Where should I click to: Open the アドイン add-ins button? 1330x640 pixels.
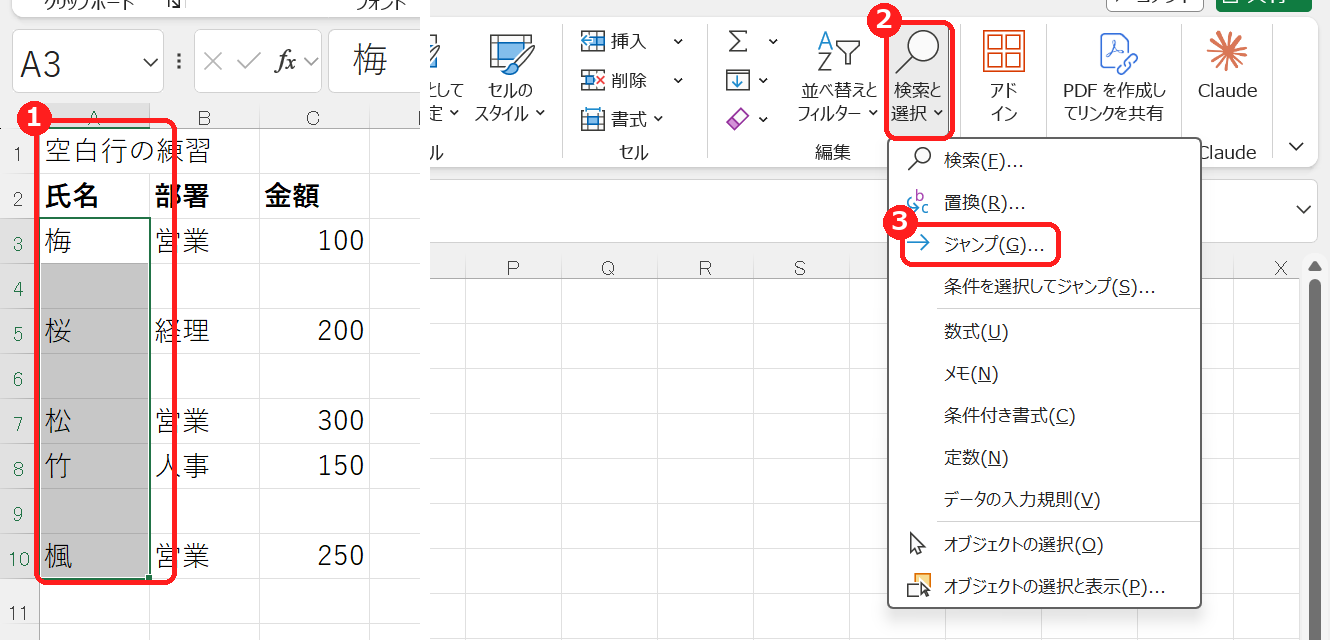(1004, 78)
